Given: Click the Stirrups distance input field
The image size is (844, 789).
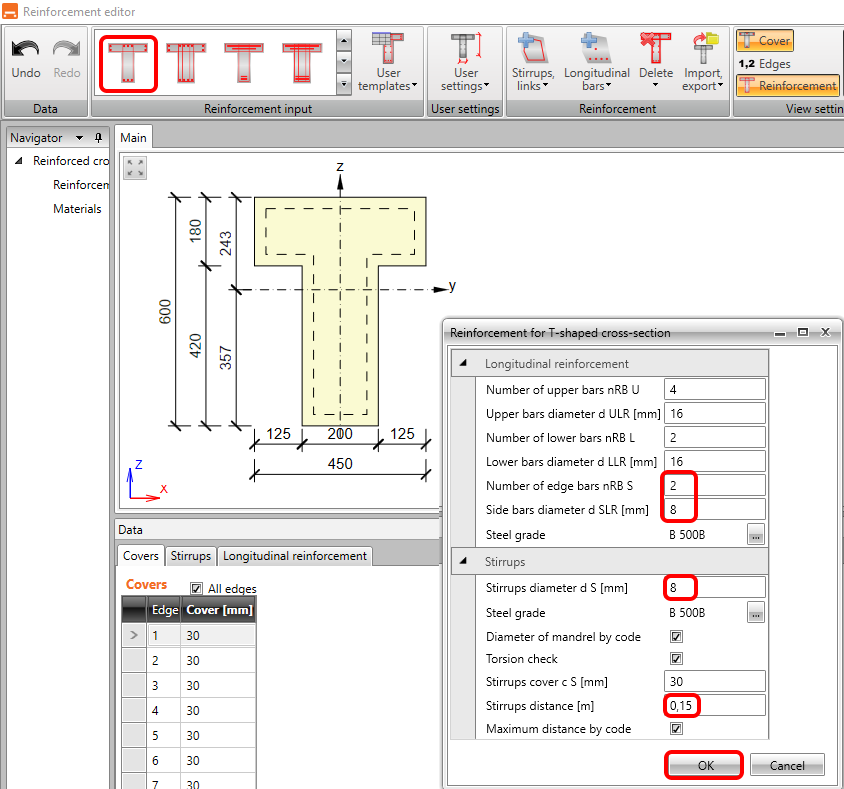Looking at the screenshot, I should [x=714, y=705].
